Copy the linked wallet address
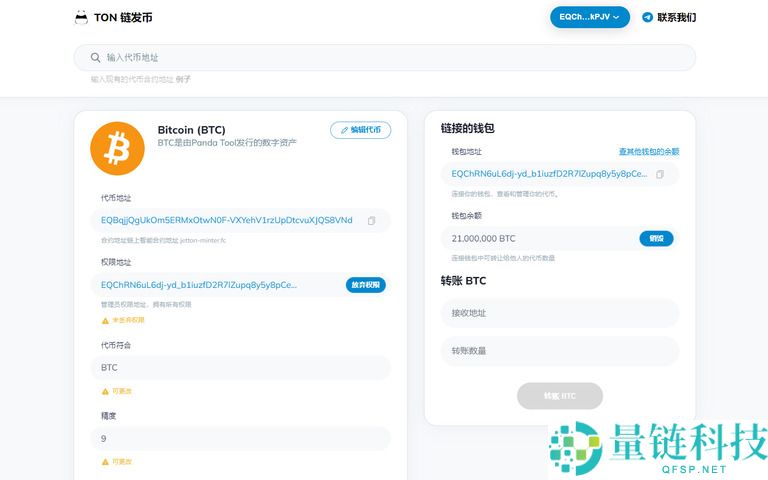The height and width of the screenshot is (480, 768). (660, 174)
